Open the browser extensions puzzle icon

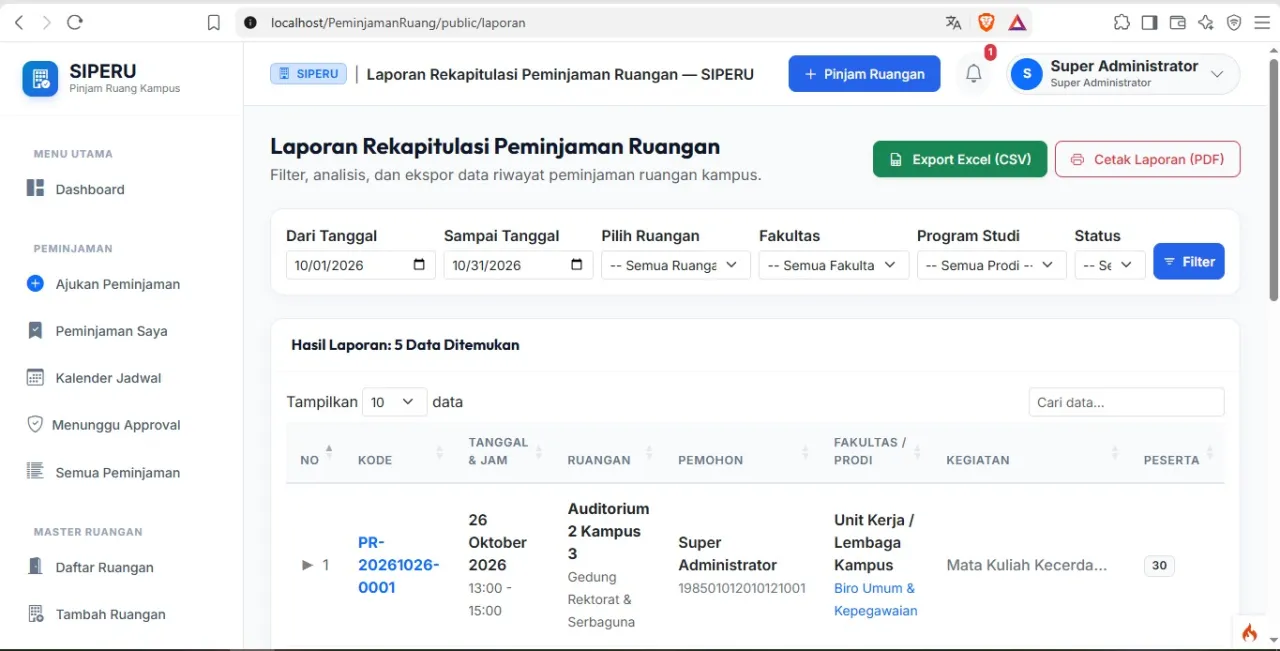pos(1121,22)
